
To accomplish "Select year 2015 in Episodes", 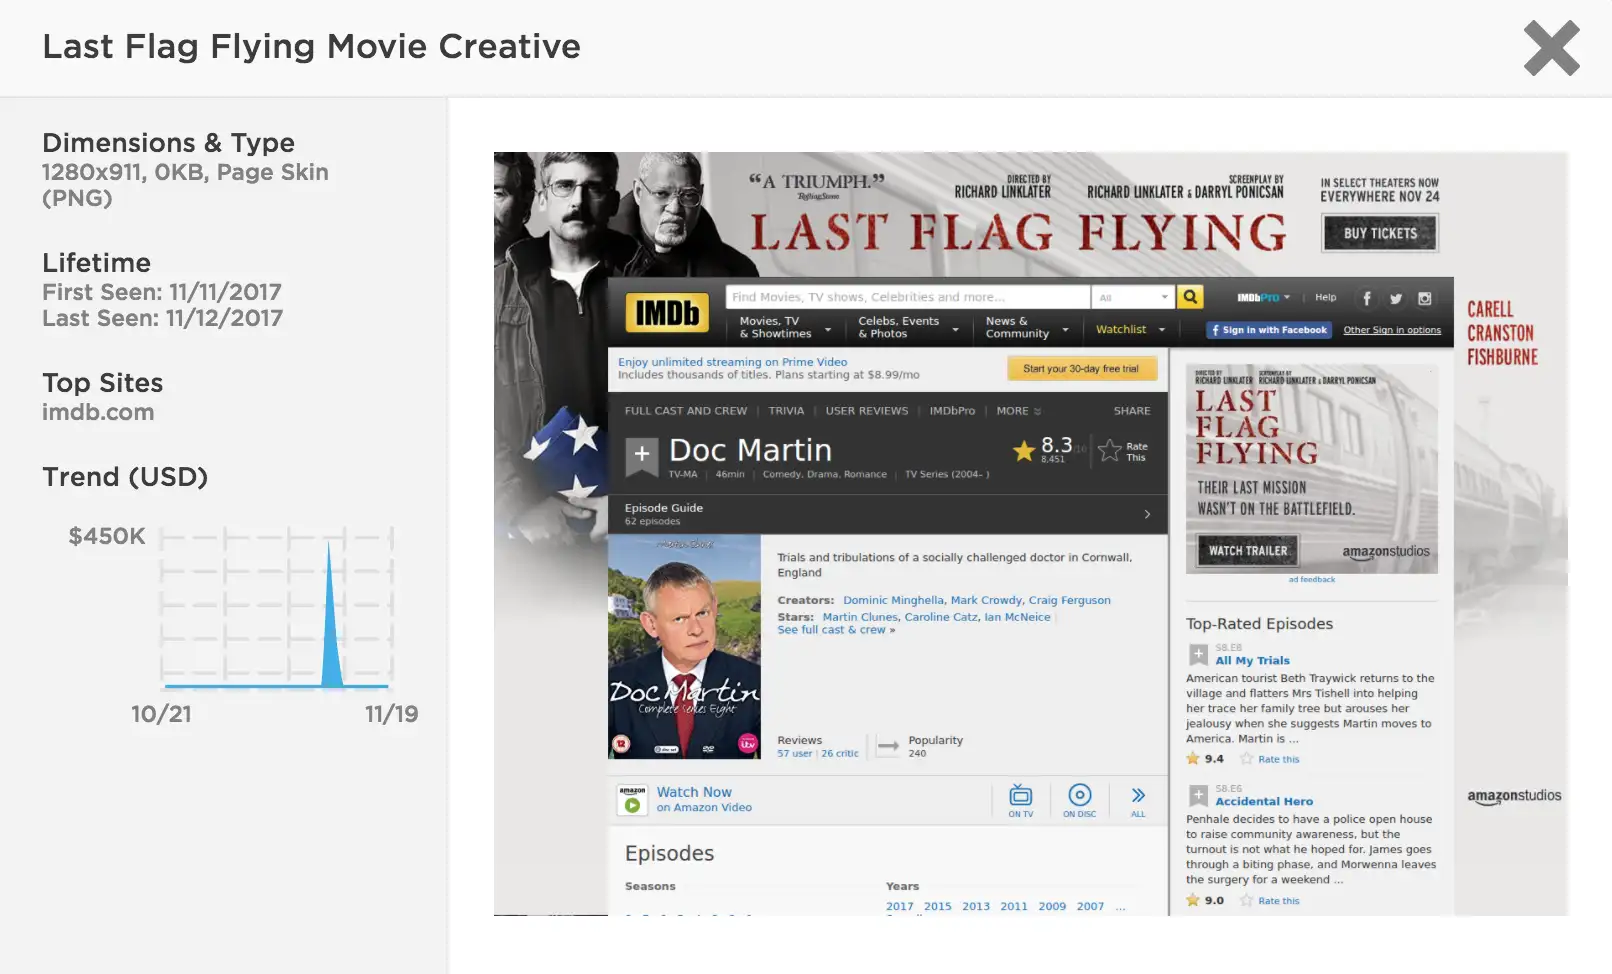I will click(x=937, y=906).
